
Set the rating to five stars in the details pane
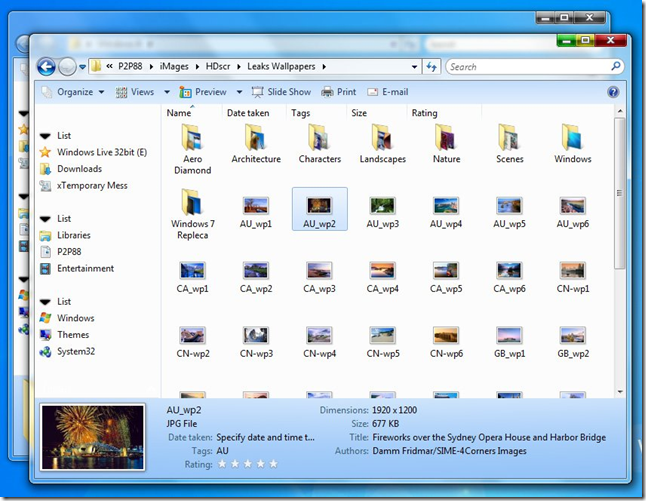[x=273, y=464]
